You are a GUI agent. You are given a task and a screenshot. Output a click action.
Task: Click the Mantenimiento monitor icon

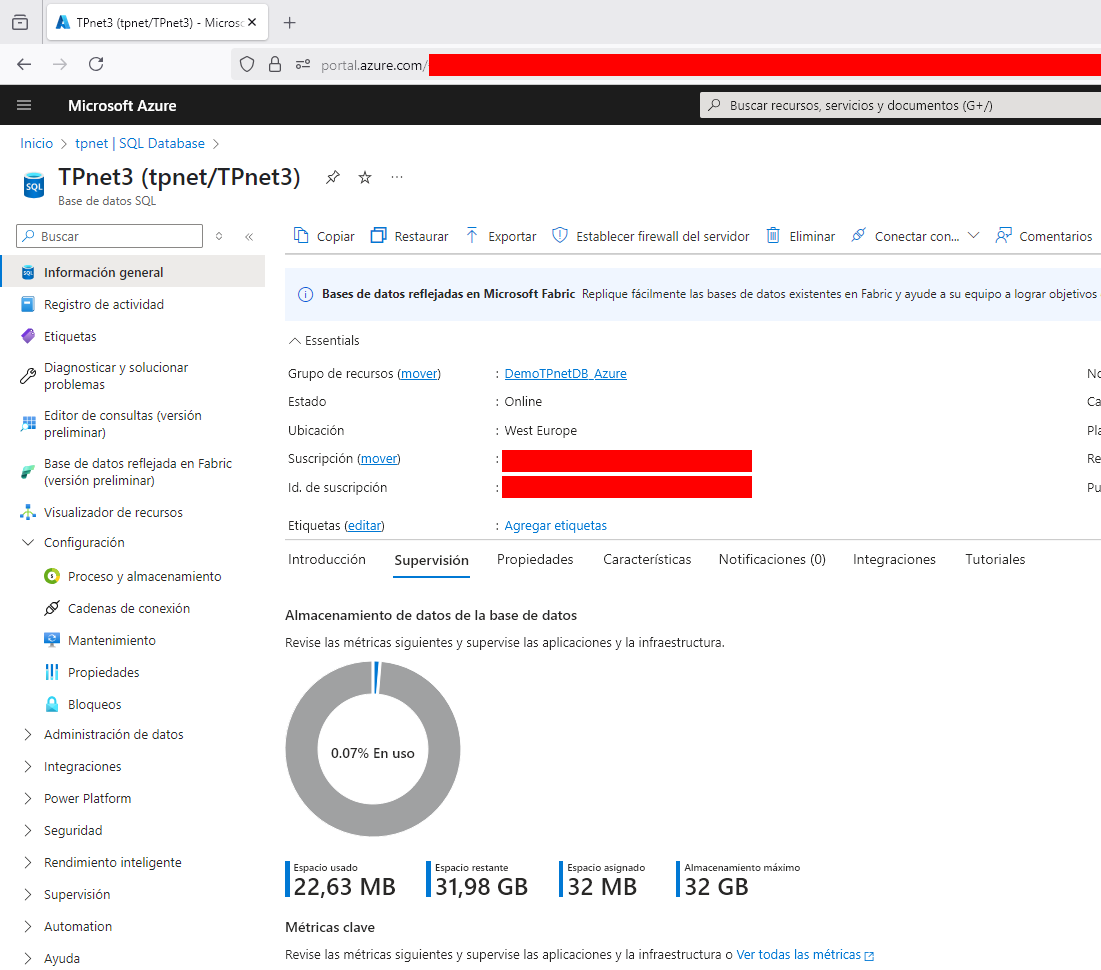click(52, 640)
